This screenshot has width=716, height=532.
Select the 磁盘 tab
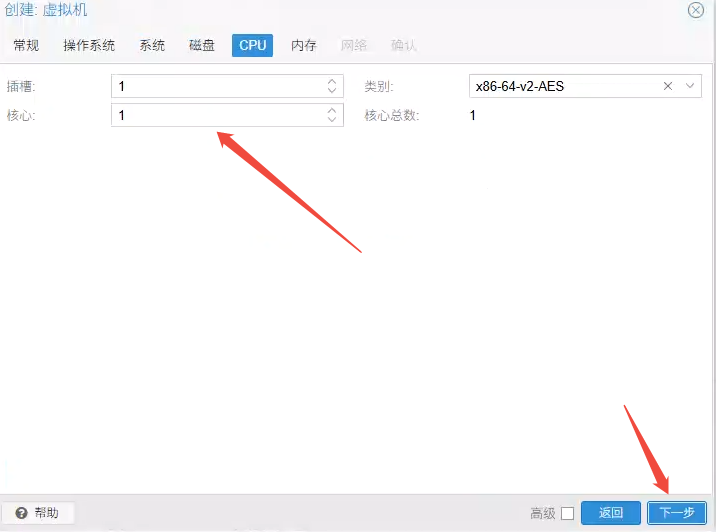point(202,45)
